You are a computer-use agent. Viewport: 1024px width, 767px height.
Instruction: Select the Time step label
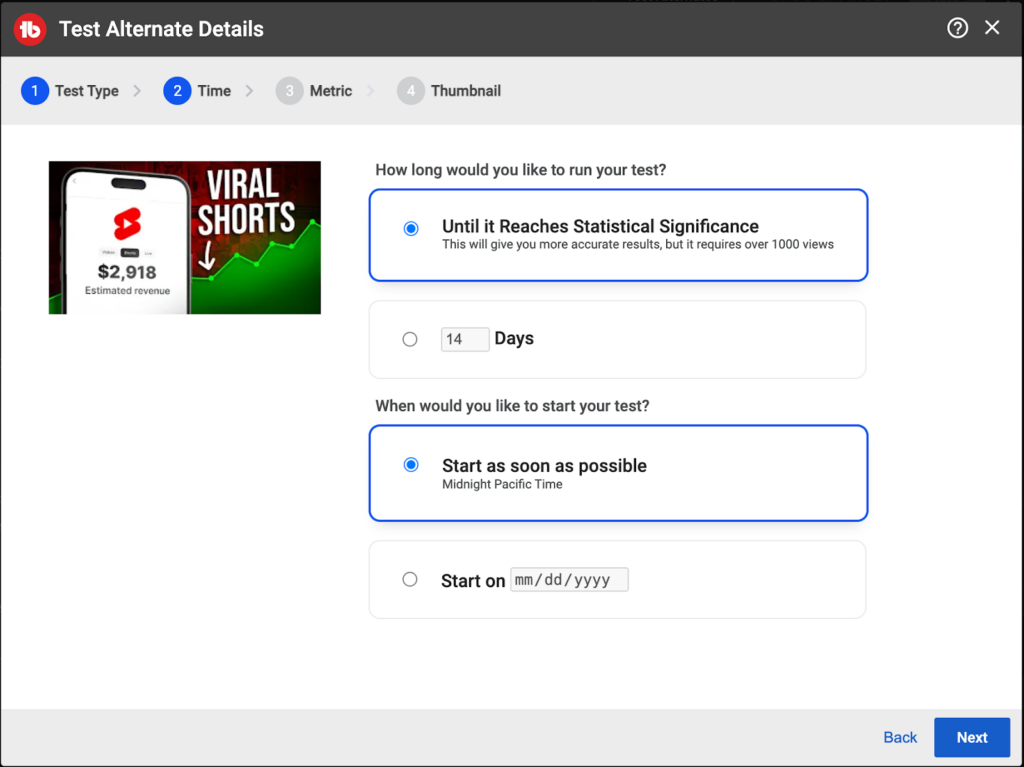[214, 91]
